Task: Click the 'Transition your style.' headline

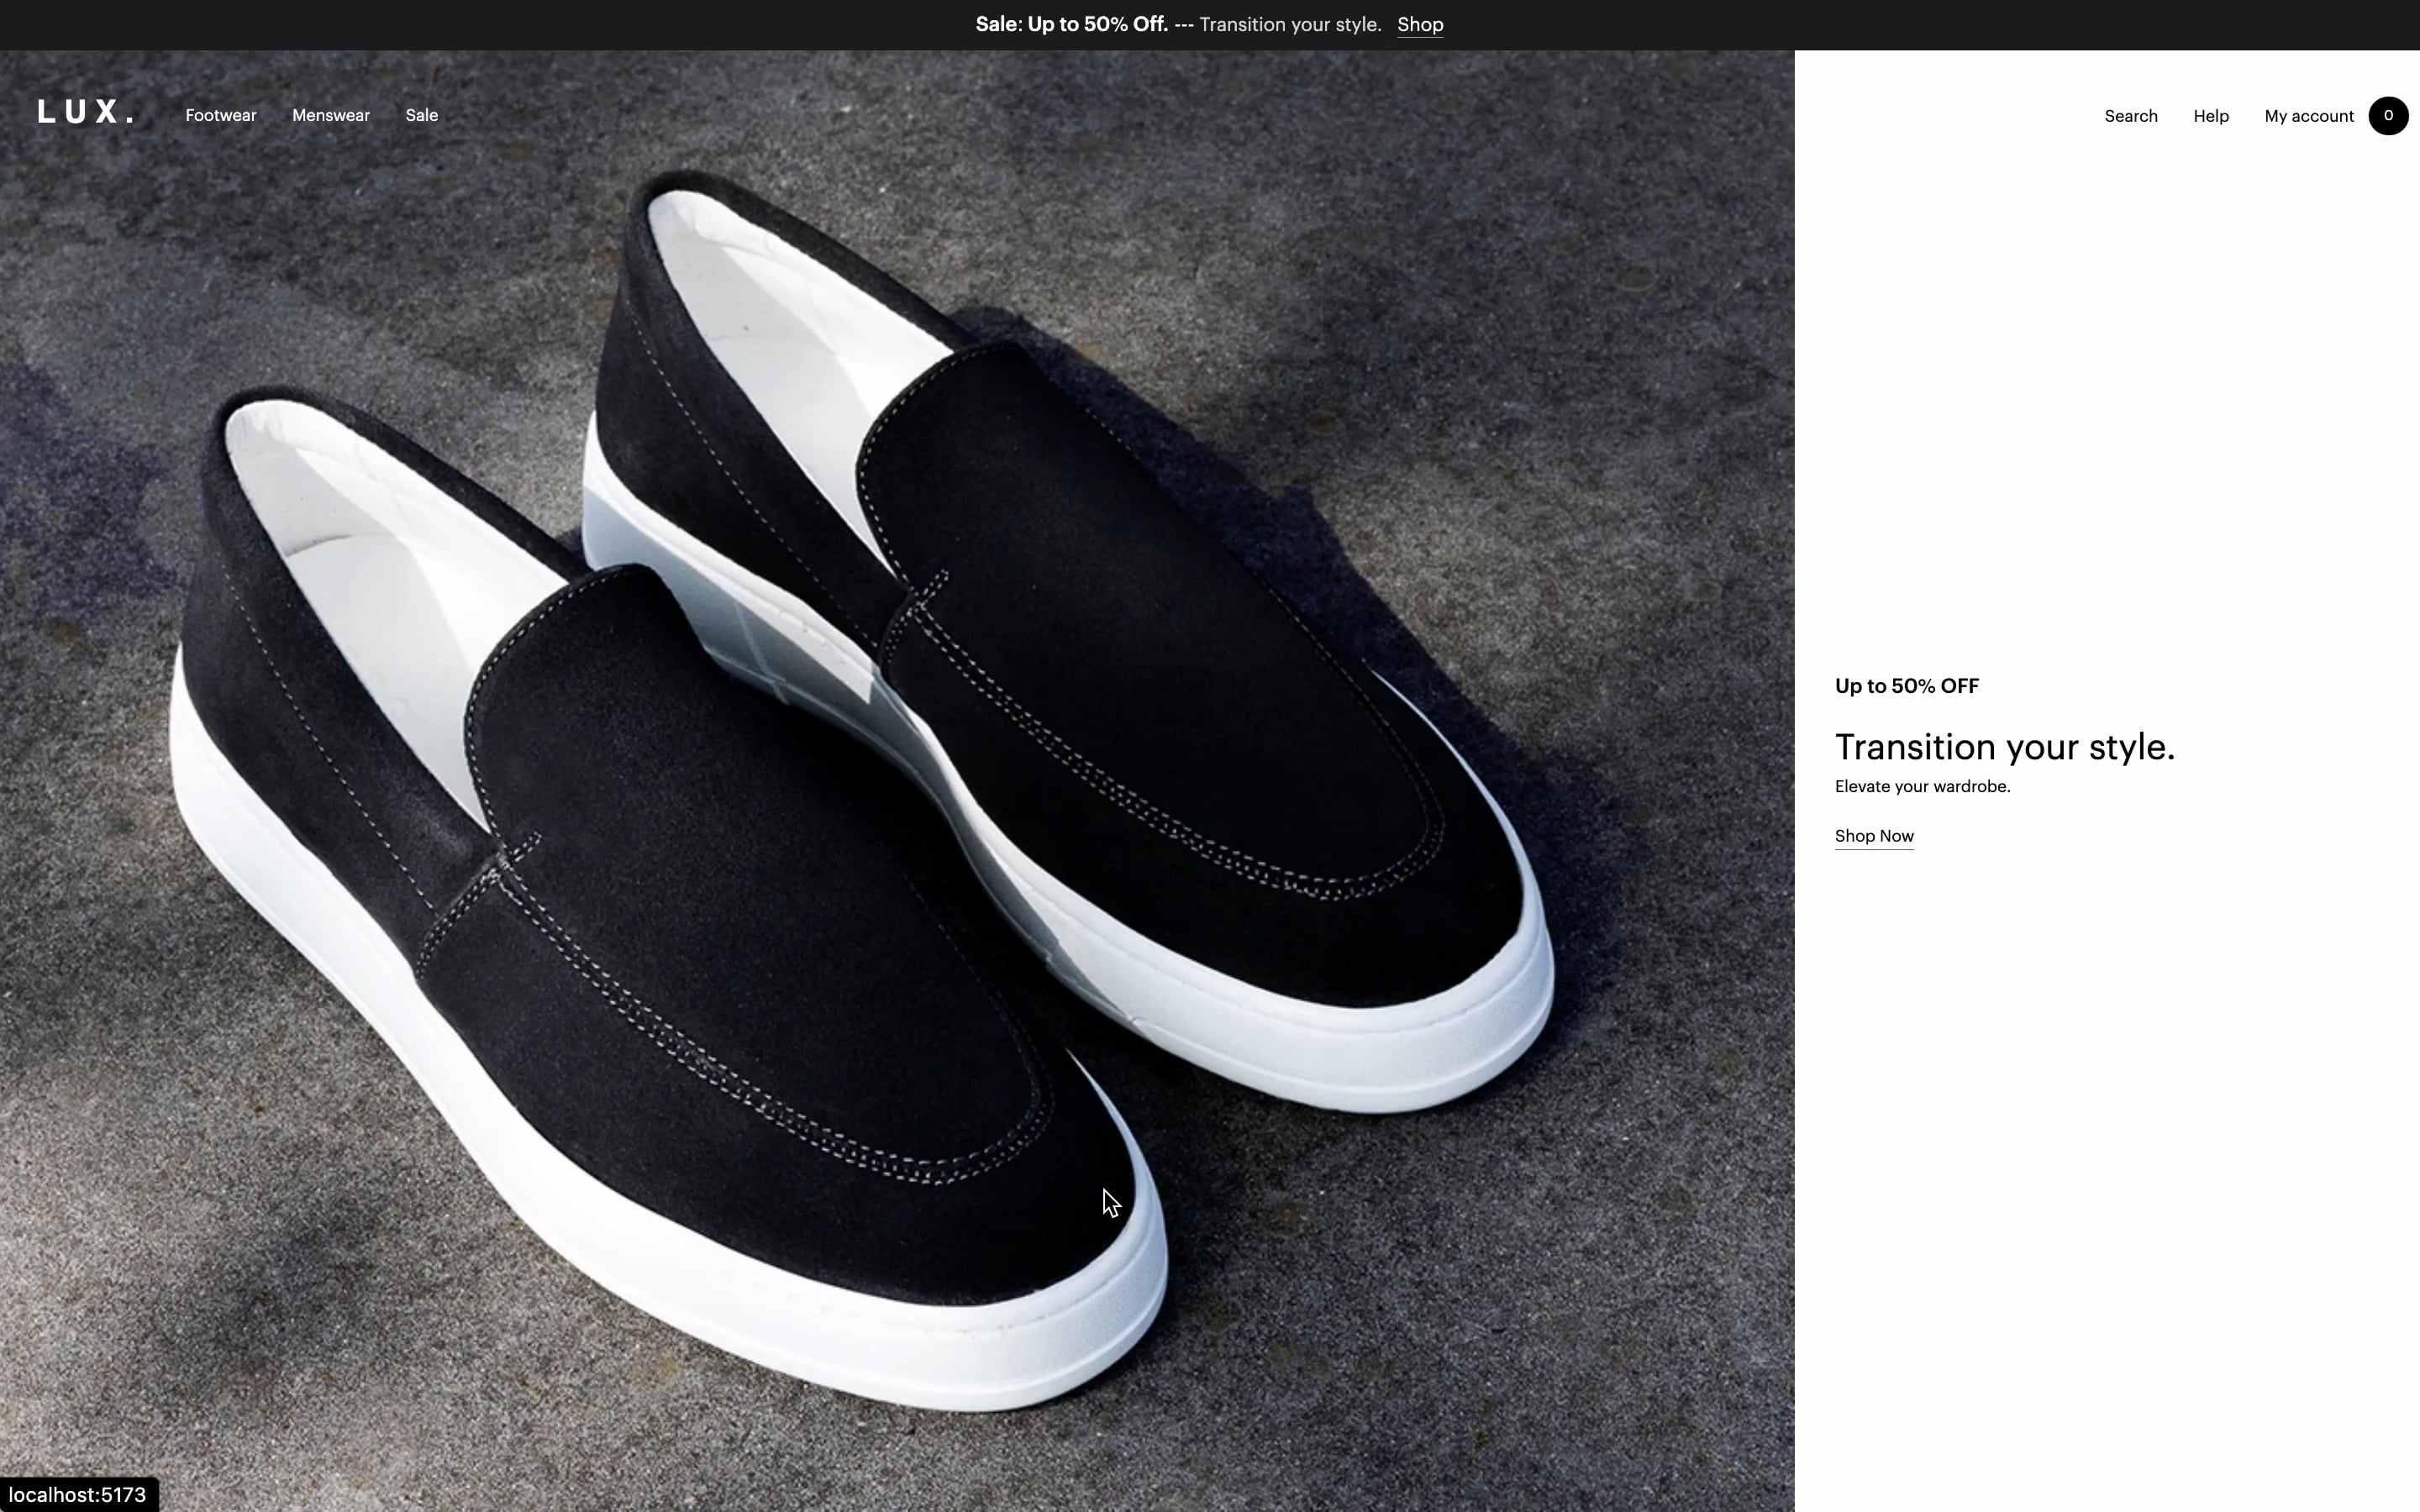Action: [2004, 747]
